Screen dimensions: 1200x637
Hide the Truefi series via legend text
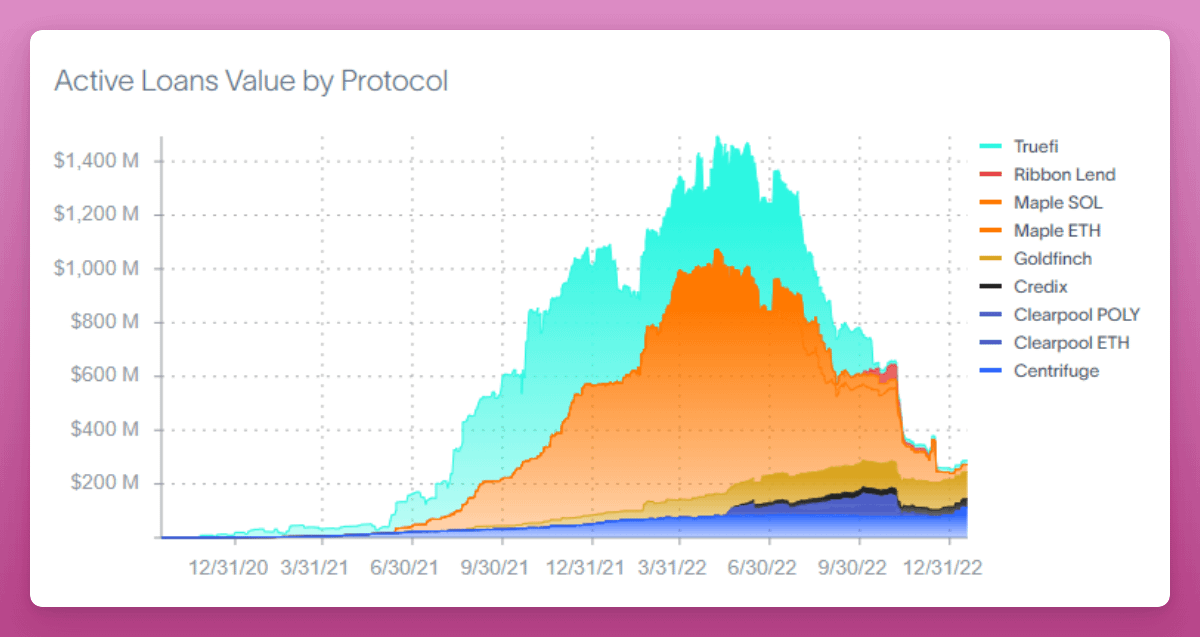tap(1036, 147)
